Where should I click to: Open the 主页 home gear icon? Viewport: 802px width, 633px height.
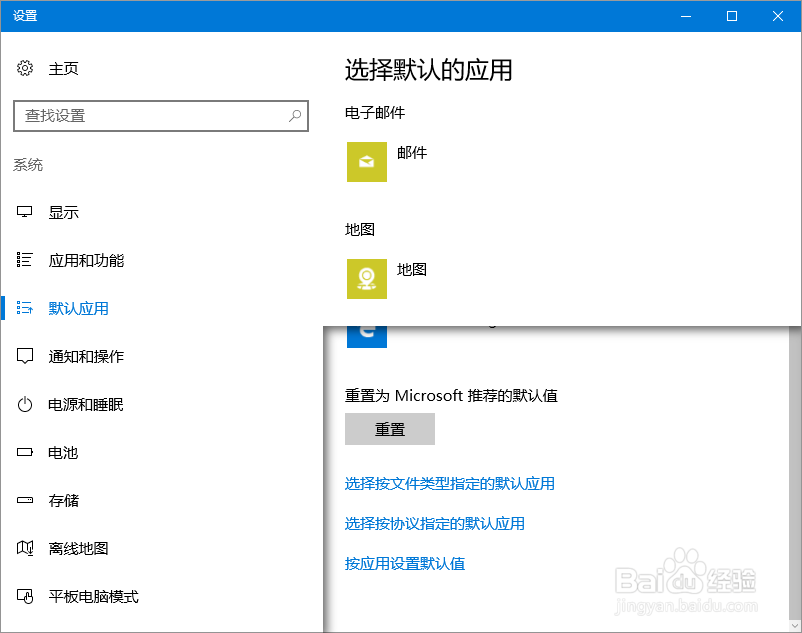24,68
